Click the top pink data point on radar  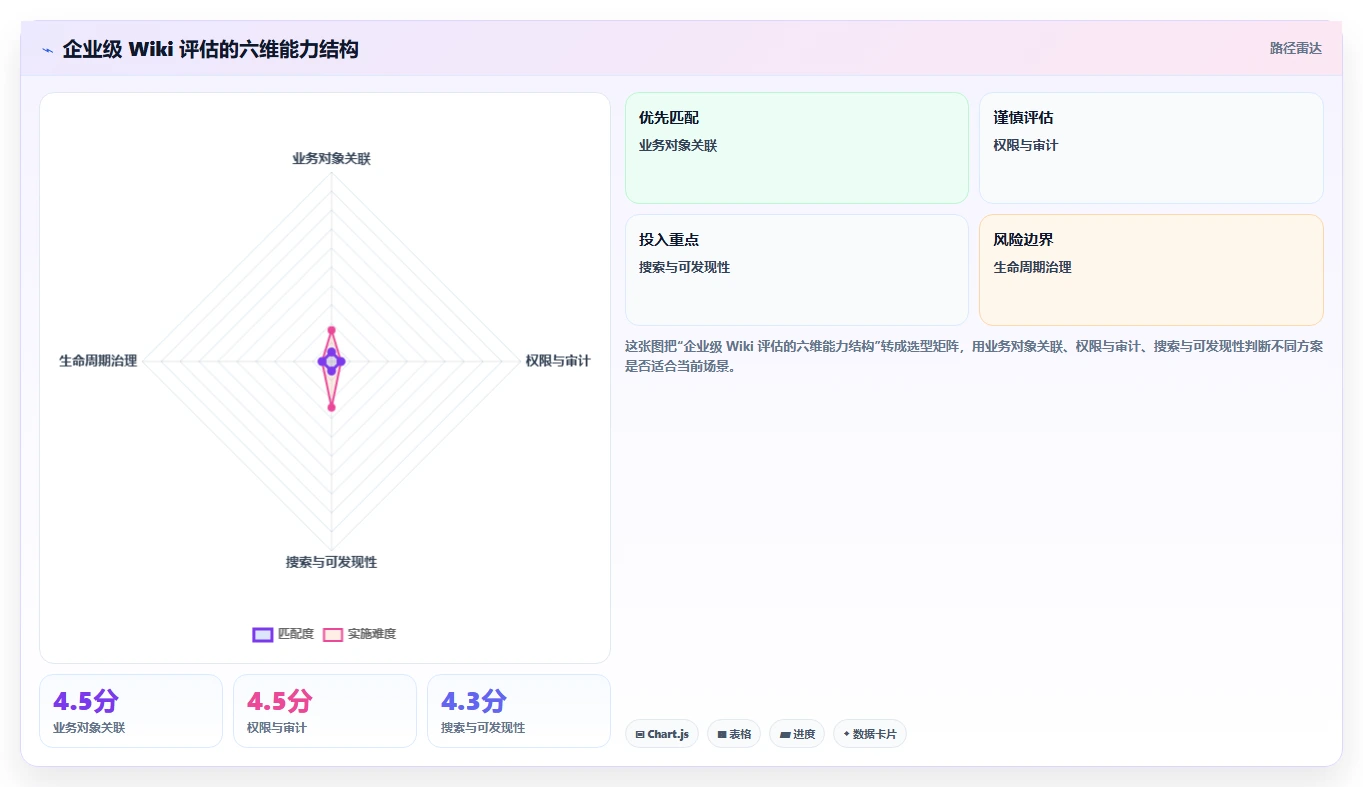coord(331,330)
